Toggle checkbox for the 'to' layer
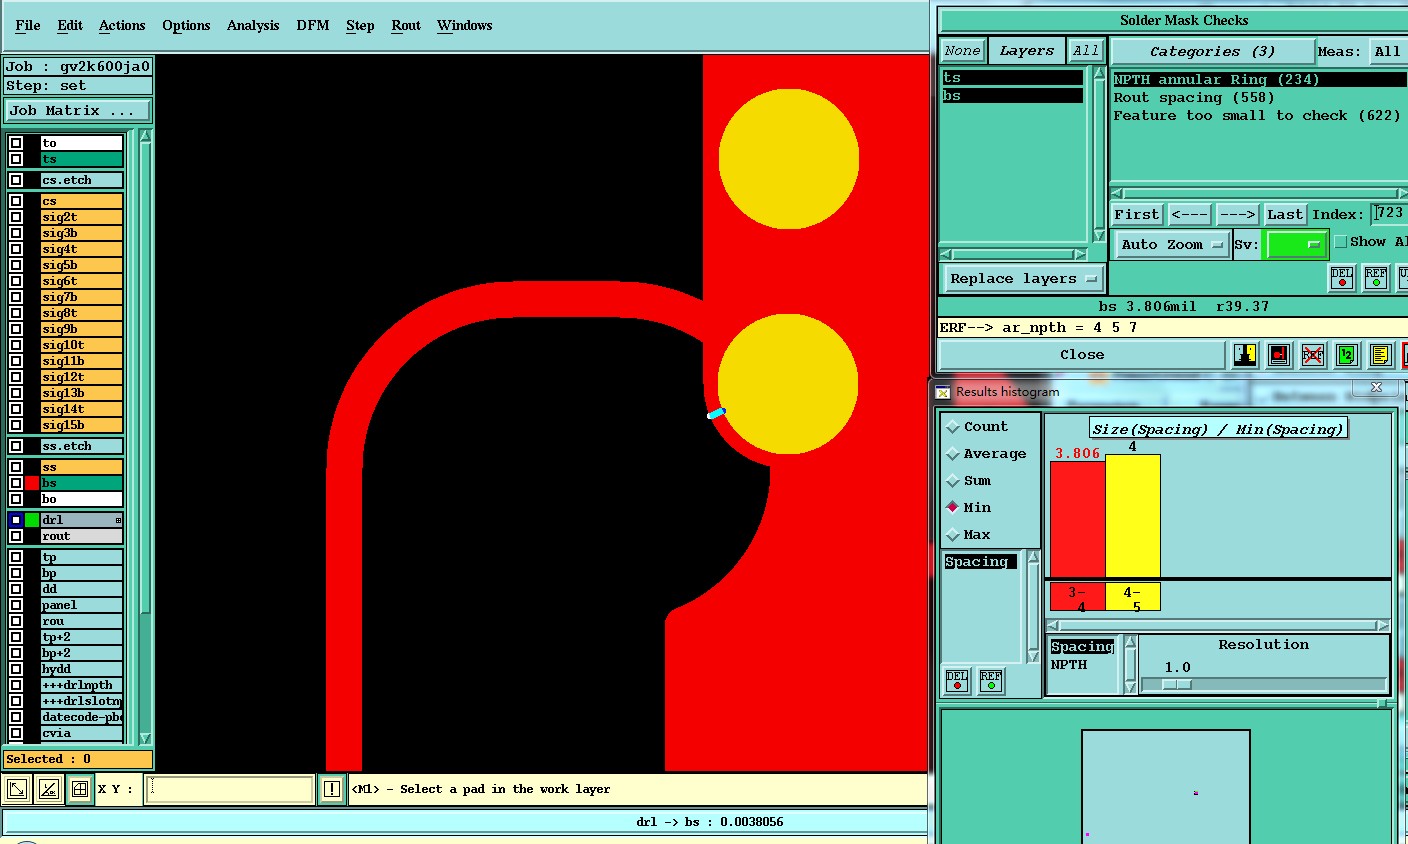The width and height of the screenshot is (1408, 844). pos(16,143)
